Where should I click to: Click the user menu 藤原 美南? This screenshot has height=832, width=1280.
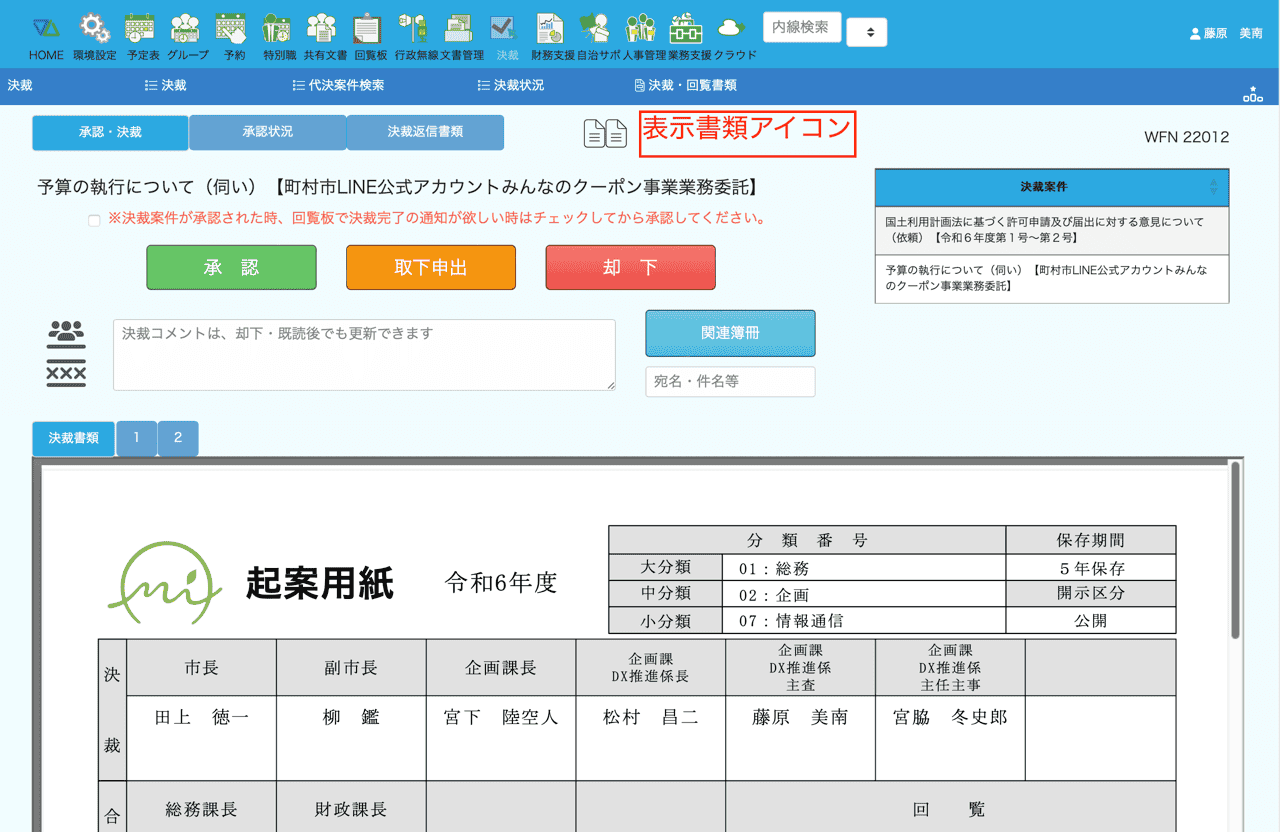1226,33
